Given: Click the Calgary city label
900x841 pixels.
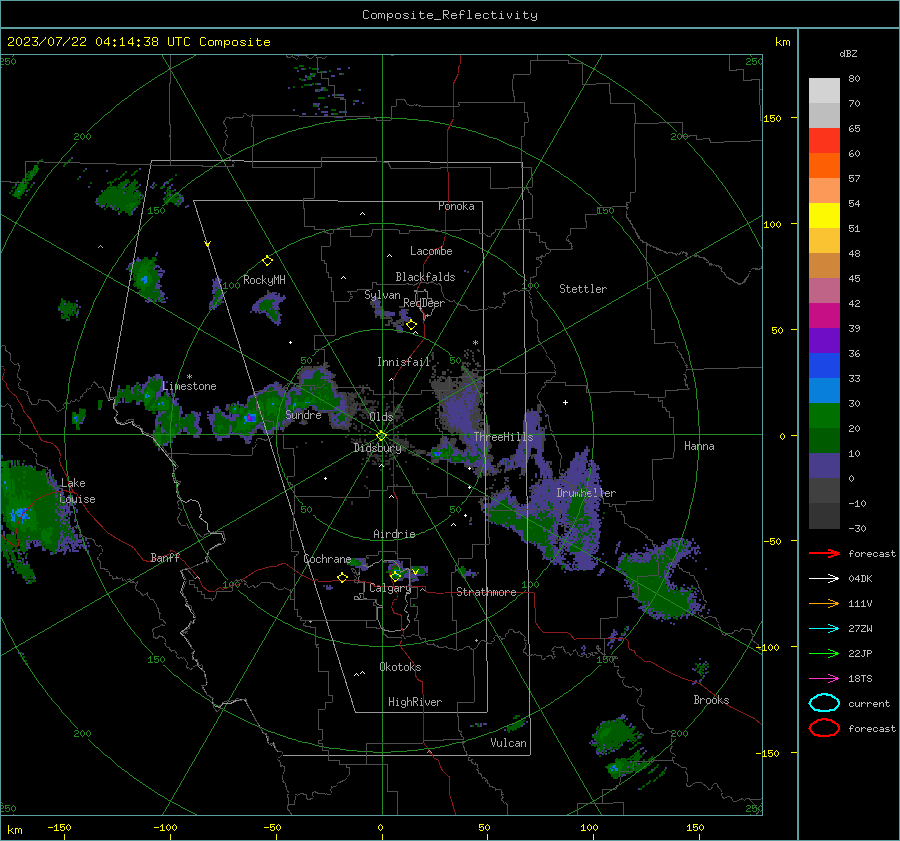Looking at the screenshot, I should point(390,588).
